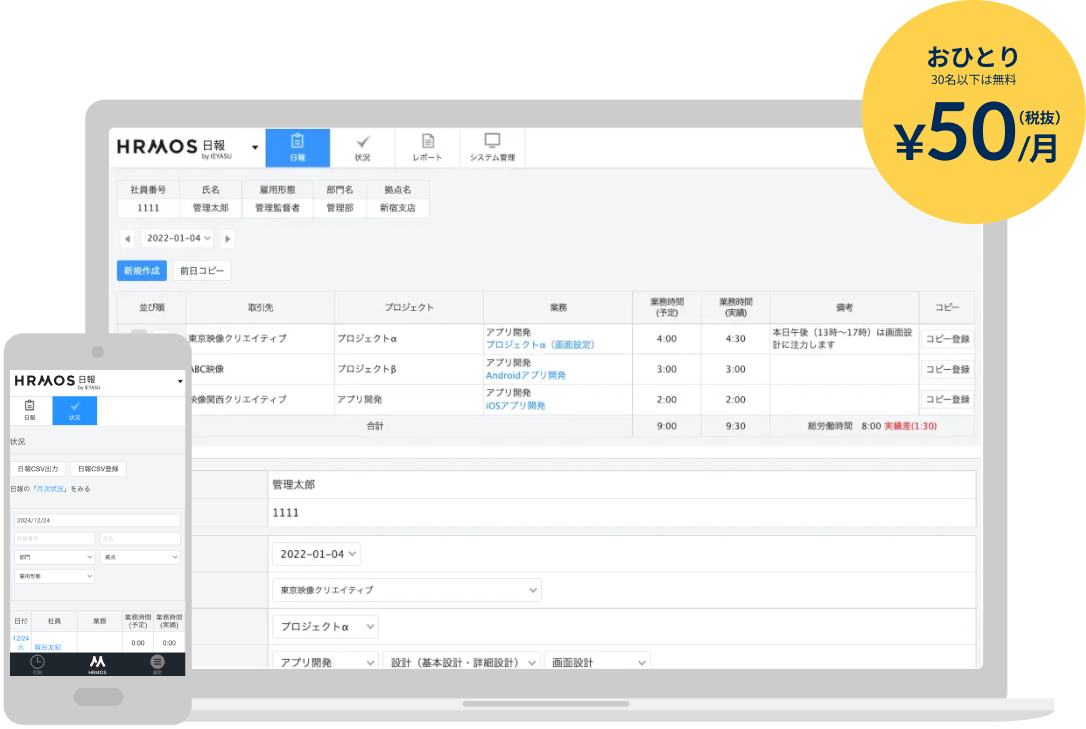Viewport: 1086px width, 729px height.
Task: Tap the HRMOS logo icon in the phone's bottom bar
Action: [x=97, y=662]
